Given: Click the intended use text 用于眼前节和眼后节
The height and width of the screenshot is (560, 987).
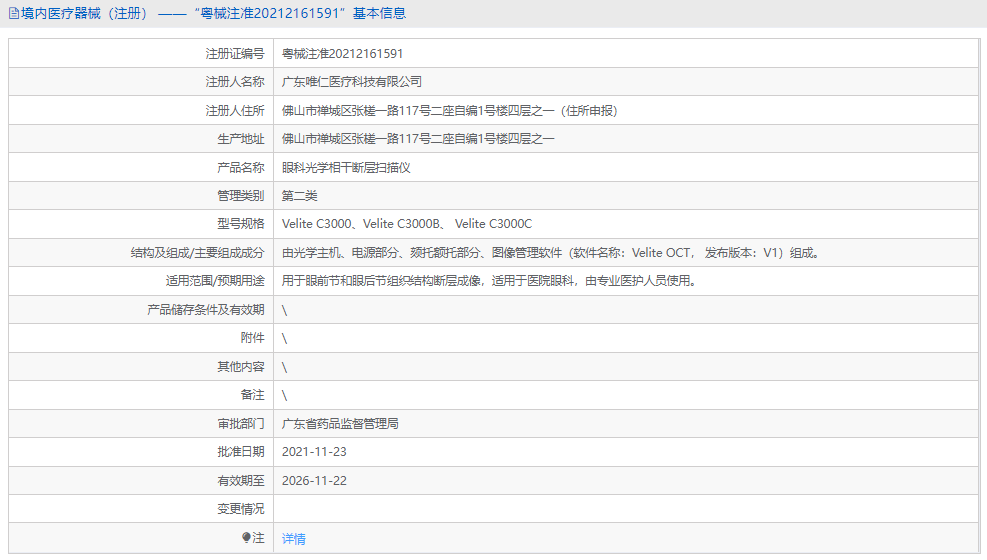Looking at the screenshot, I should [x=490, y=281].
